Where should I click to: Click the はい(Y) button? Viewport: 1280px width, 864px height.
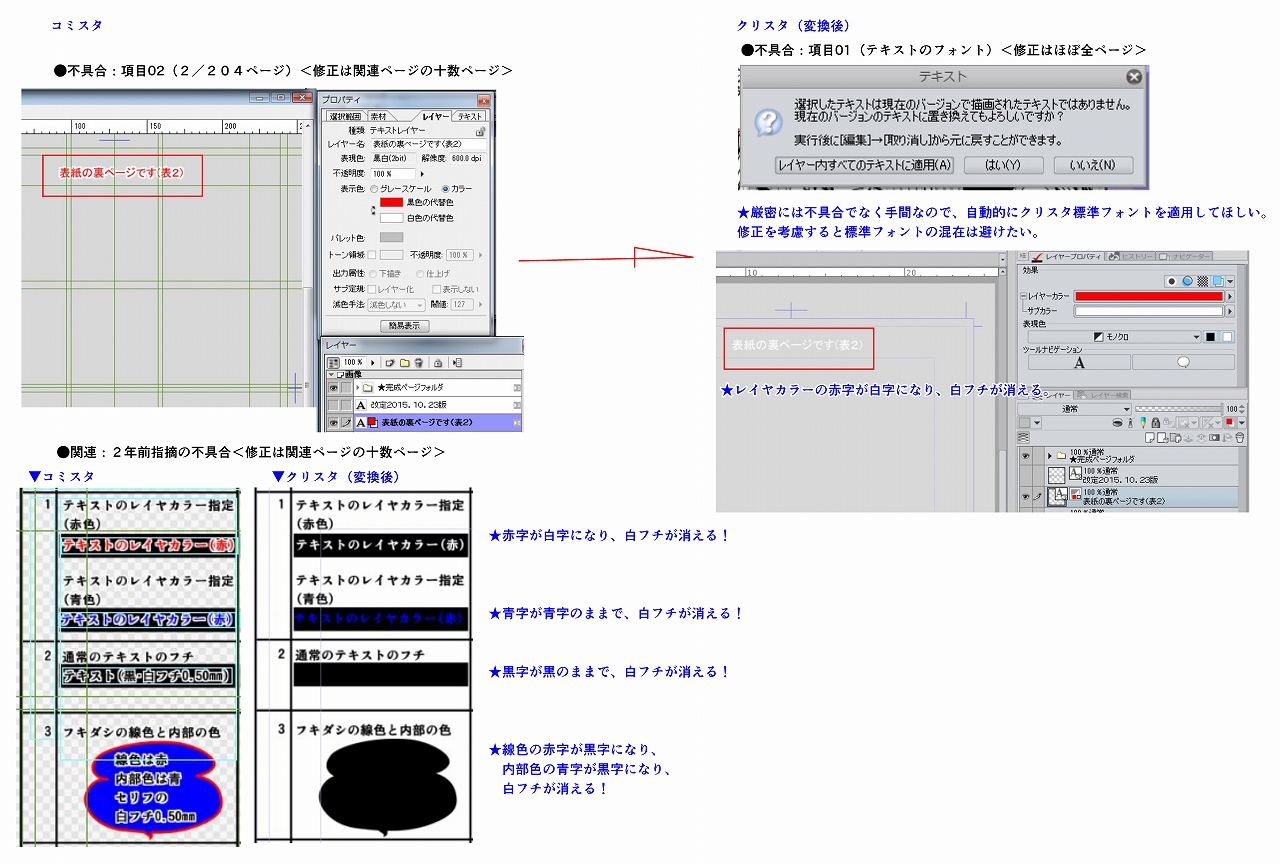(1004, 165)
